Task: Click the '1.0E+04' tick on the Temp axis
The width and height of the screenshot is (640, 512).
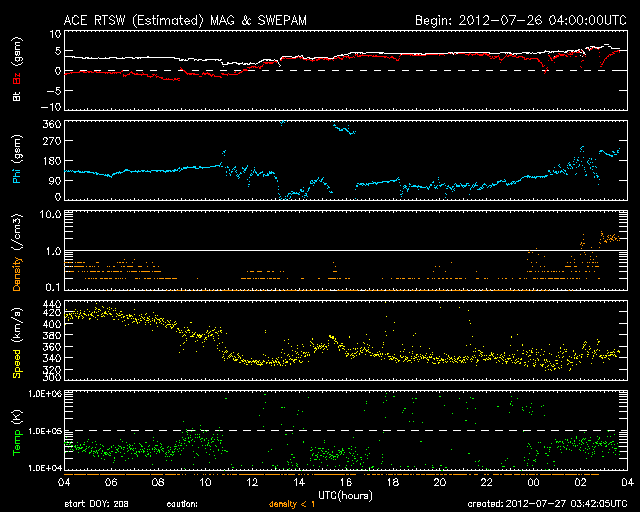Action: tap(45, 468)
